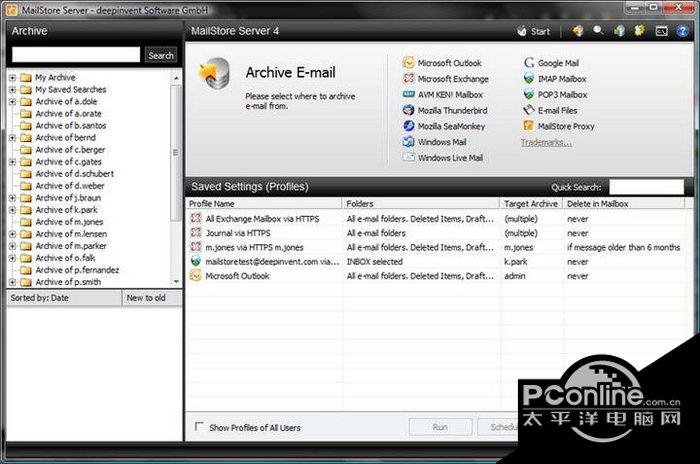
Task: Expand Archive of o.falk node
Action: pos(12,258)
